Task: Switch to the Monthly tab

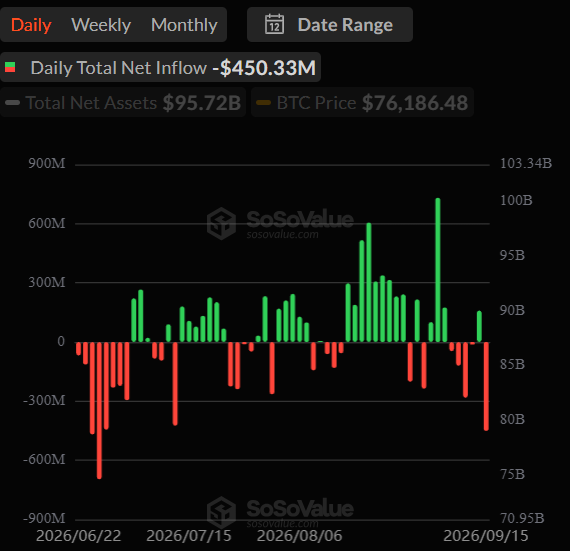Action: (x=184, y=25)
